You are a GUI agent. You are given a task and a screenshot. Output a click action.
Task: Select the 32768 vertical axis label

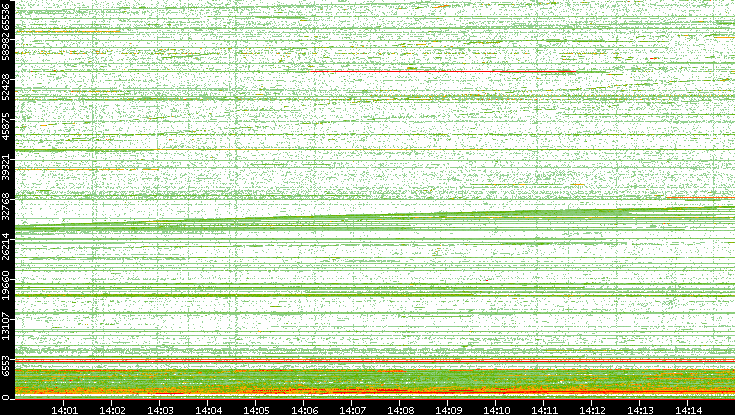click(7, 207)
